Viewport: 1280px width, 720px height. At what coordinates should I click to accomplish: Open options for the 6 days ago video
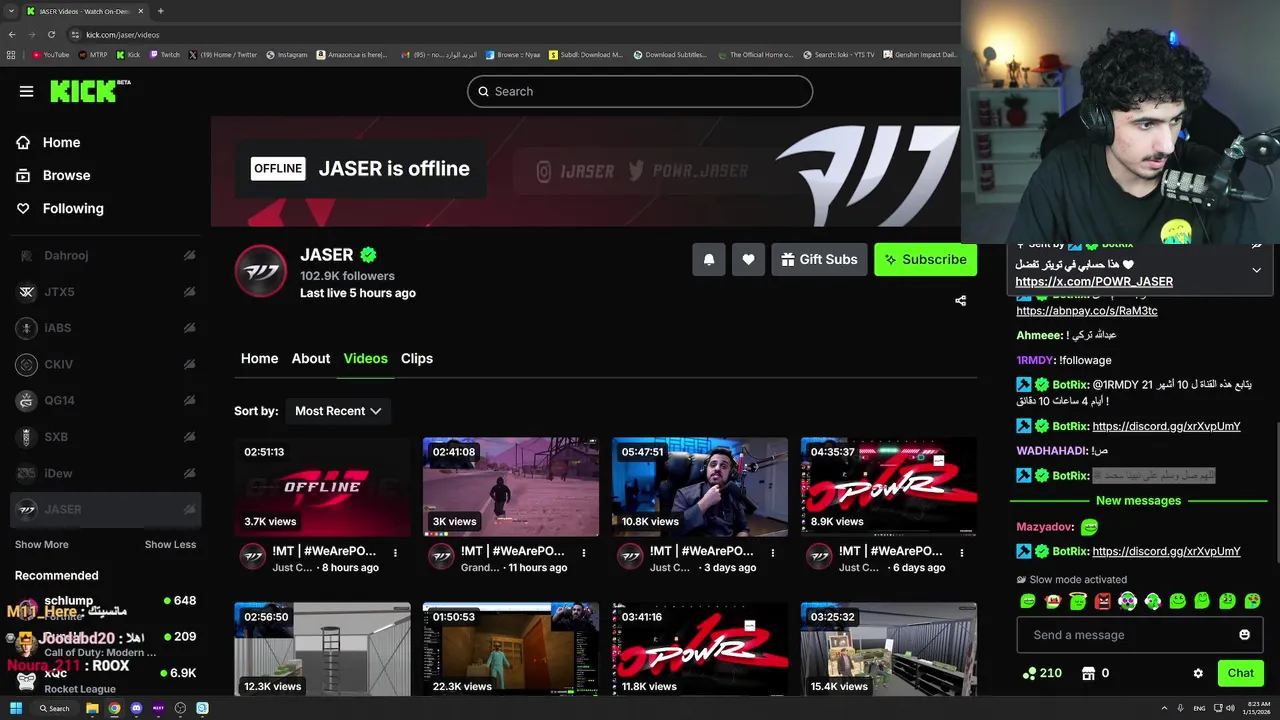coord(962,552)
